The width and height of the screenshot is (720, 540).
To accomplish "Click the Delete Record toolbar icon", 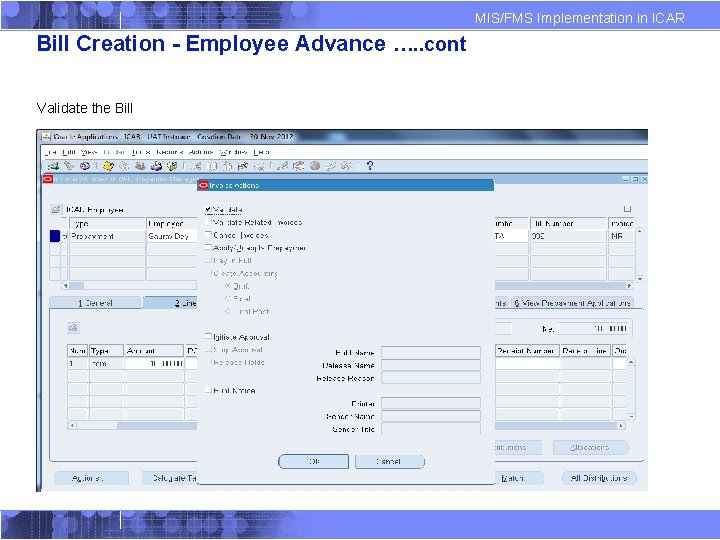I will pos(259,166).
